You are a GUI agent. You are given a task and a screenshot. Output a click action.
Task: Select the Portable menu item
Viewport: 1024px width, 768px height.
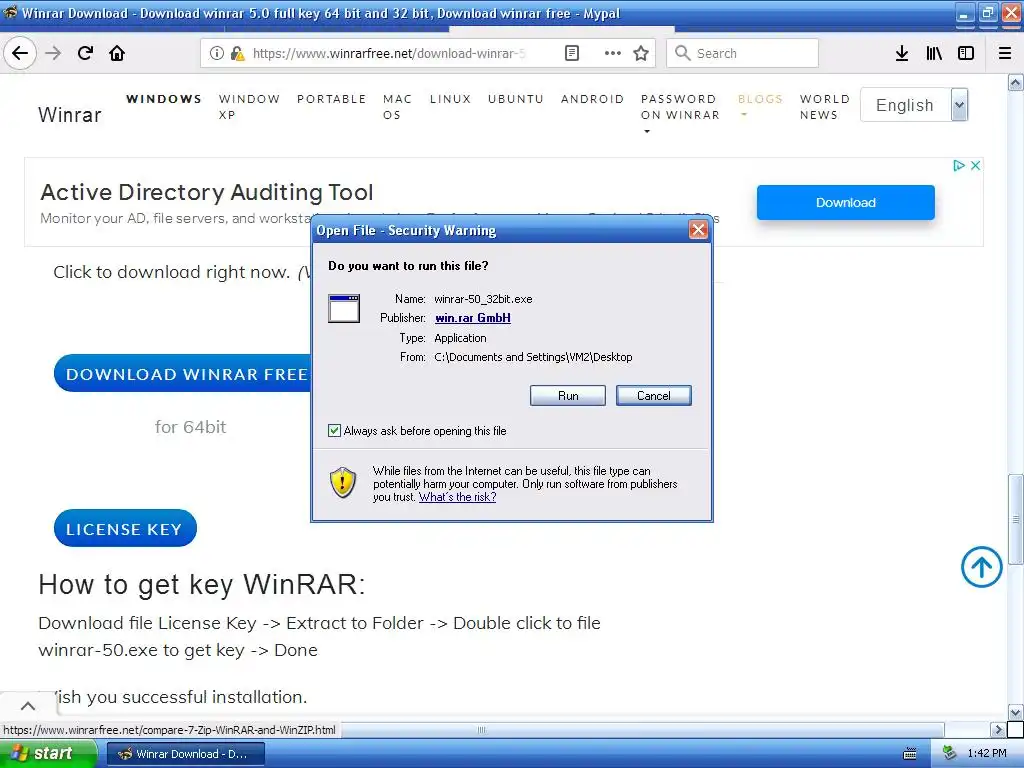pos(332,99)
